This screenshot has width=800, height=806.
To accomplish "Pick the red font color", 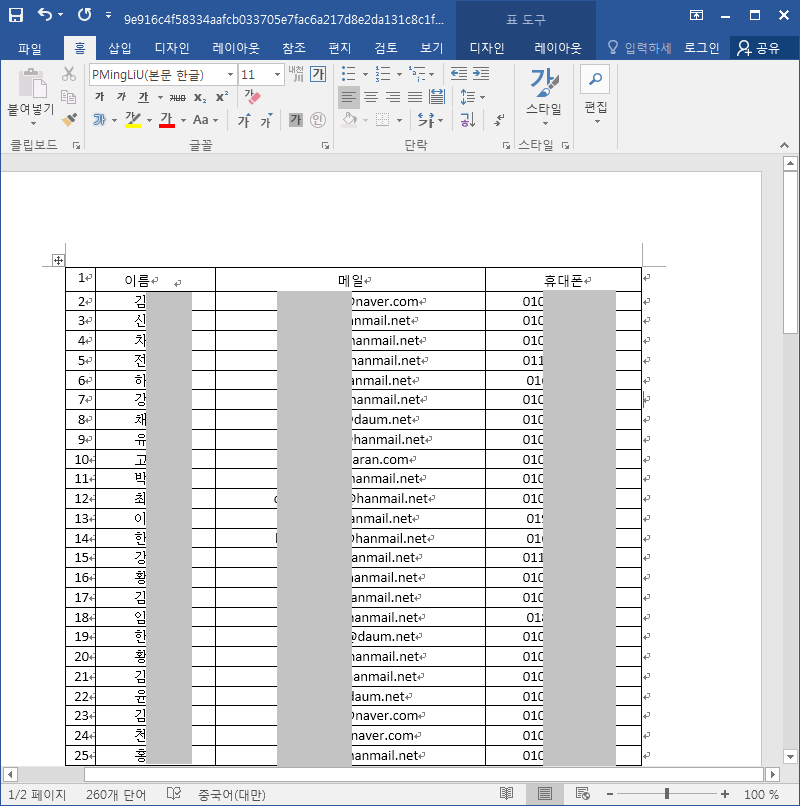I will pyautogui.click(x=167, y=120).
